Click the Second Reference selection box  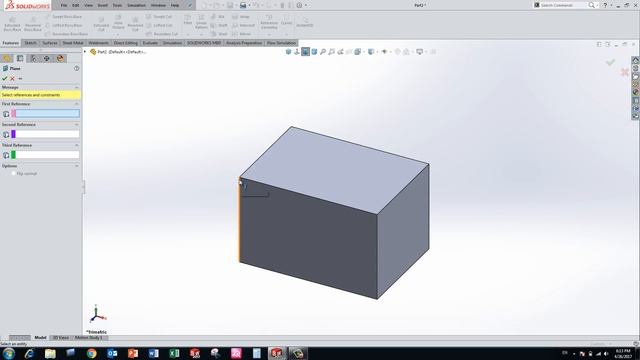pyautogui.click(x=47, y=134)
